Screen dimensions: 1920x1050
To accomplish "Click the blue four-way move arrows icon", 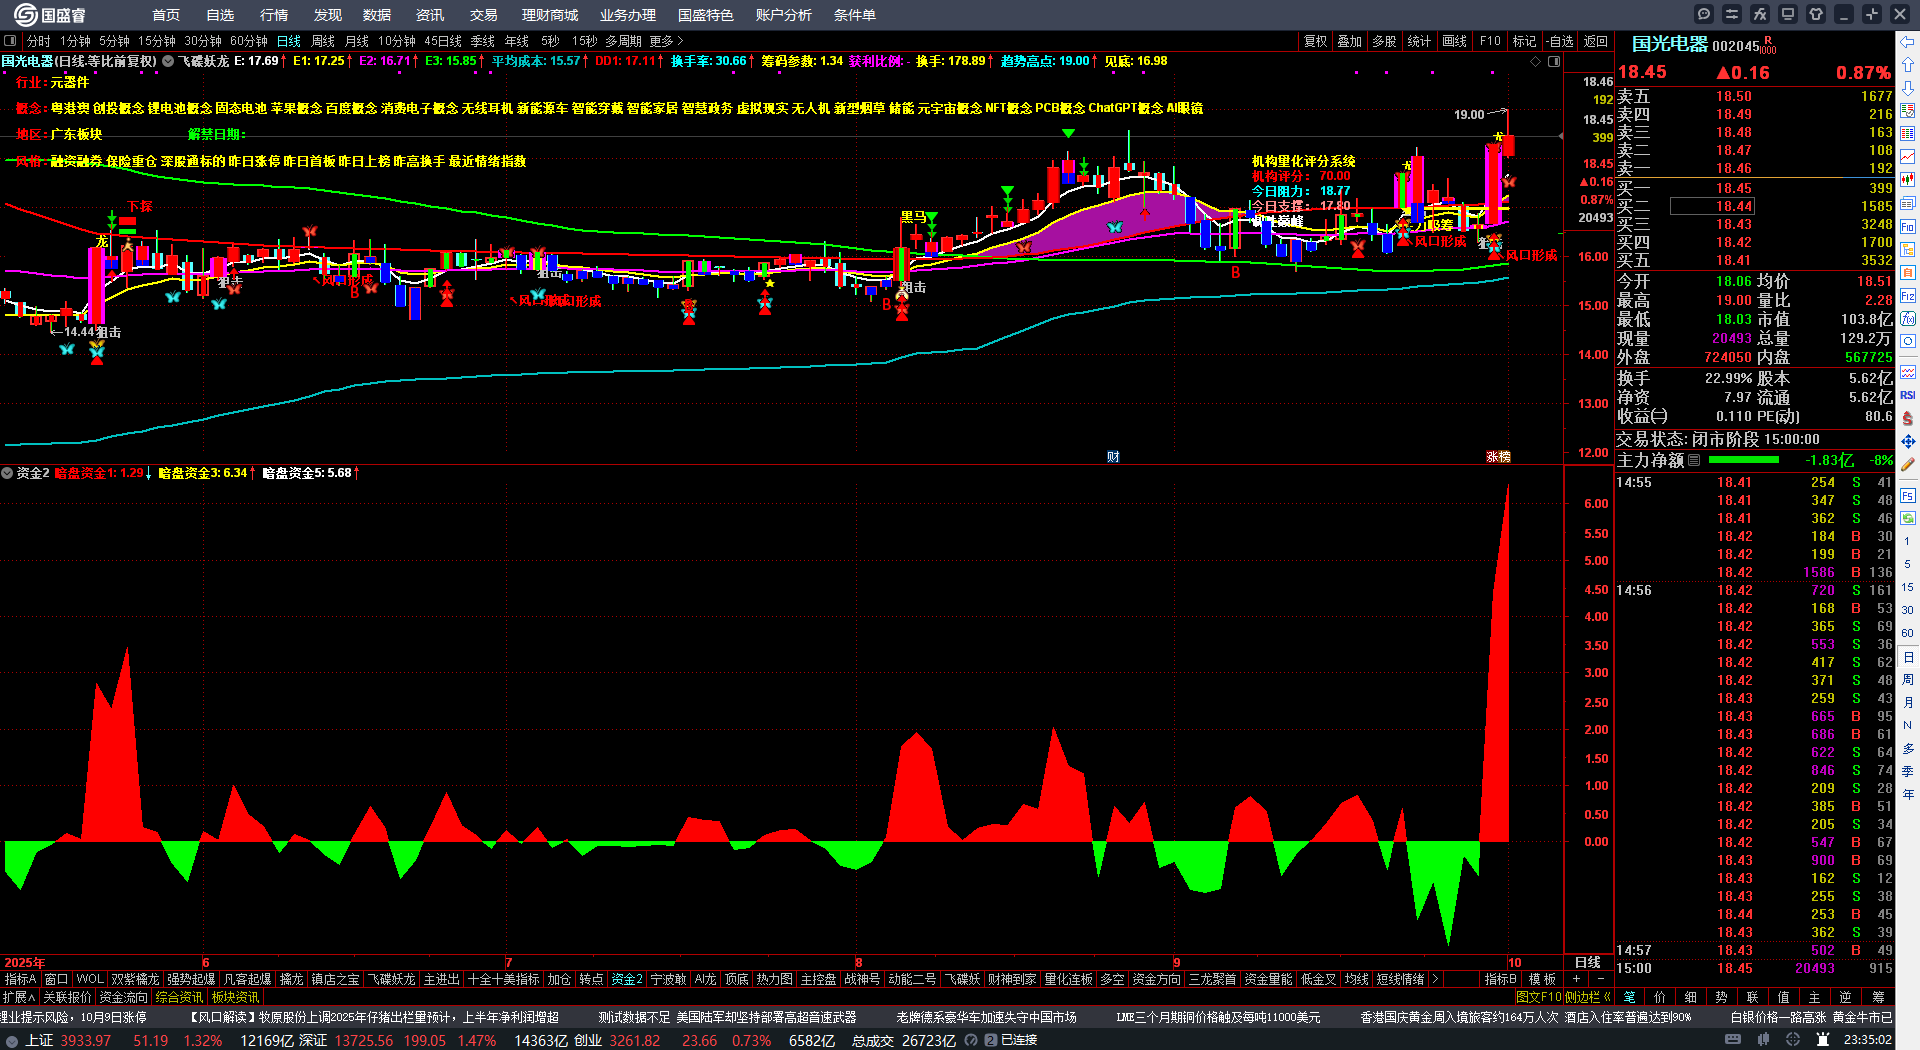I will pyautogui.click(x=1908, y=441).
